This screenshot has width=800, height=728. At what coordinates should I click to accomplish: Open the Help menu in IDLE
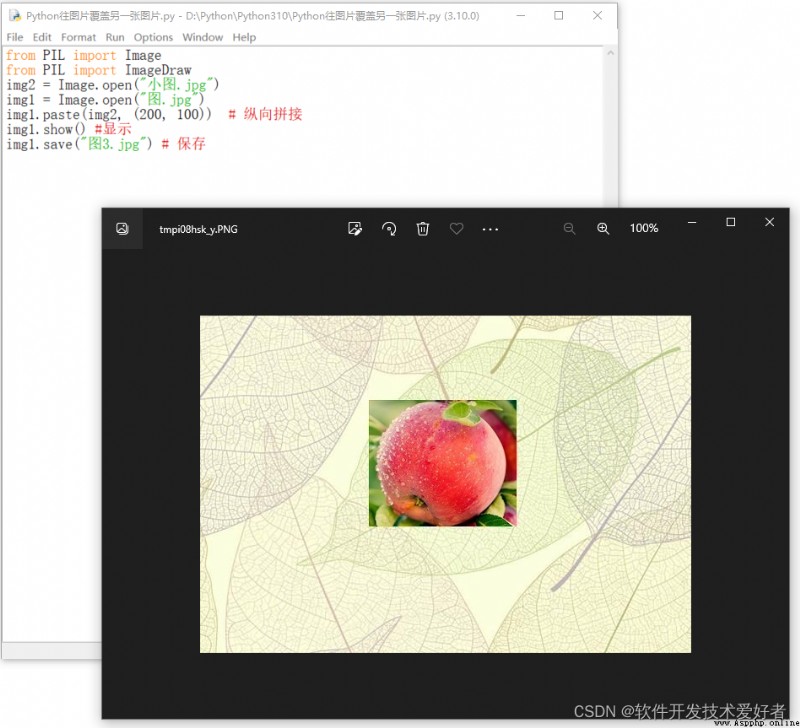coord(244,37)
